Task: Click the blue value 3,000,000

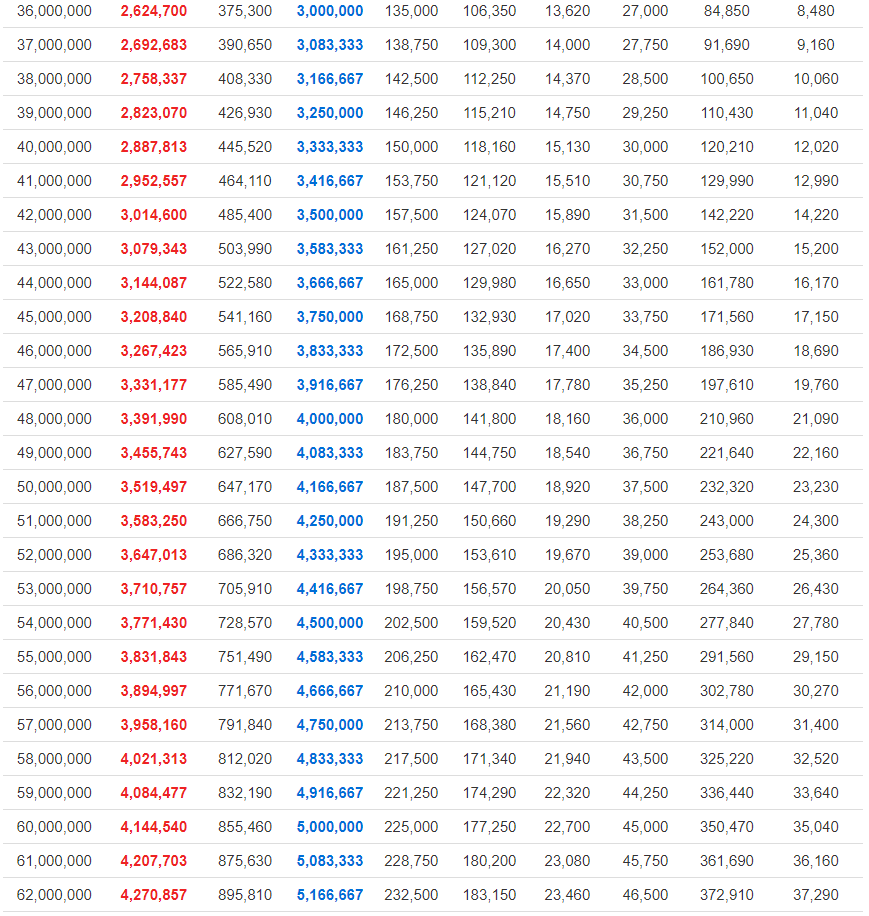Action: click(330, 11)
